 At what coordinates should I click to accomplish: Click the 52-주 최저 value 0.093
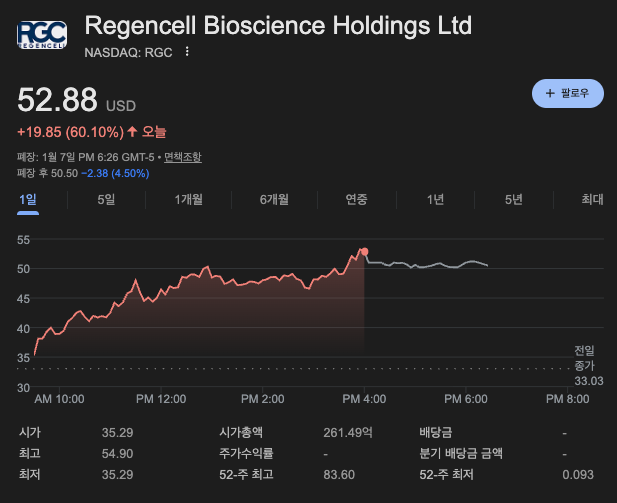[578, 475]
